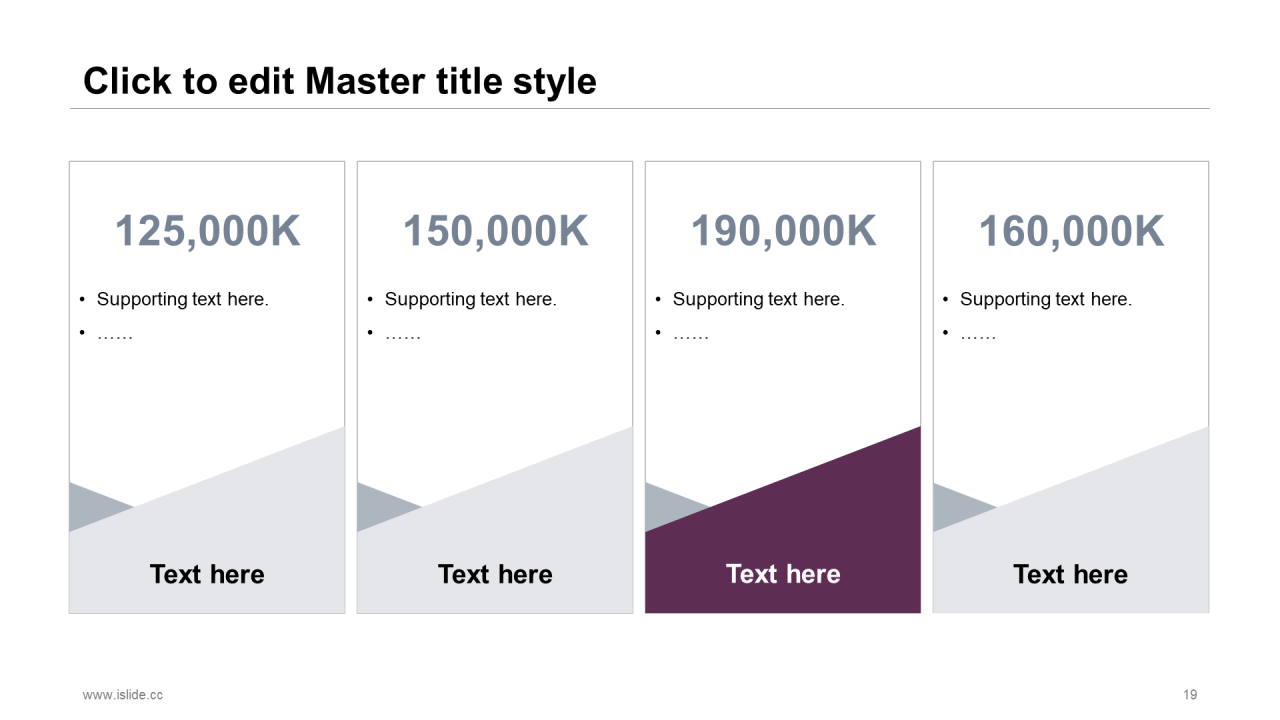This screenshot has height=720, width=1280.
Task: Click 'Supporting text here.' under 160,000K
Action: pos(1046,299)
